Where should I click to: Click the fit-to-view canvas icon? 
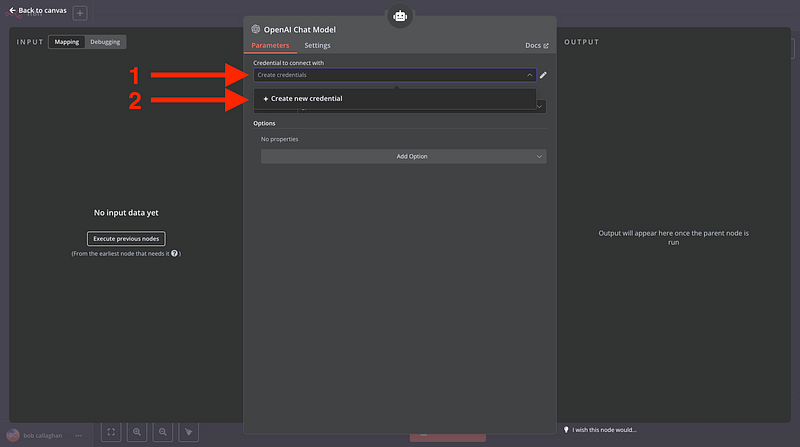(111, 432)
